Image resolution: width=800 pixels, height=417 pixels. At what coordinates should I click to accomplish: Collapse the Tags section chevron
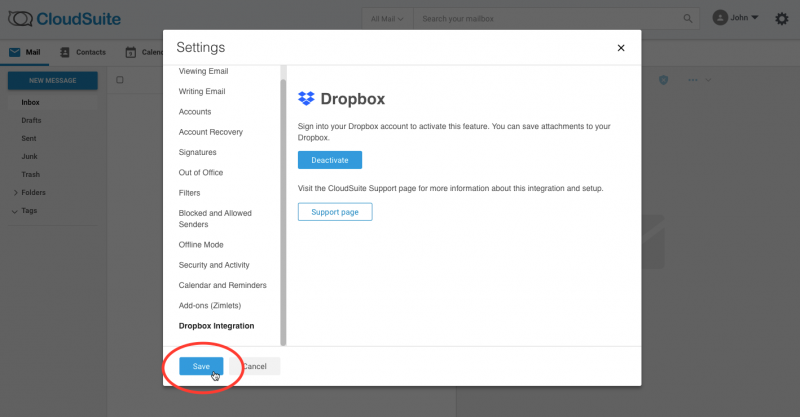click(x=14, y=211)
